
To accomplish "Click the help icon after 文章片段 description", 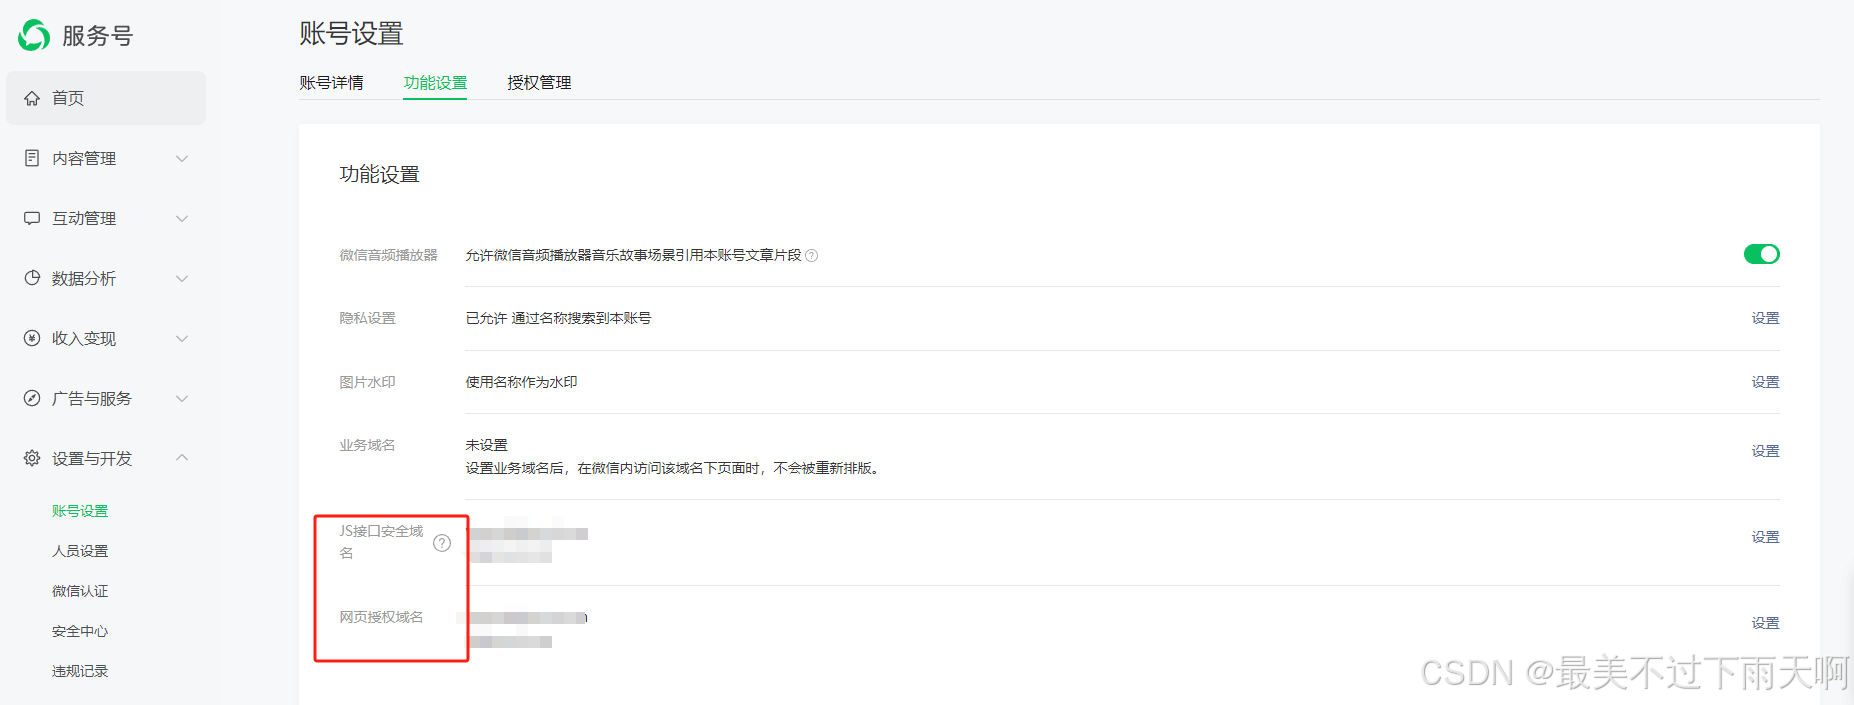I will point(812,256).
